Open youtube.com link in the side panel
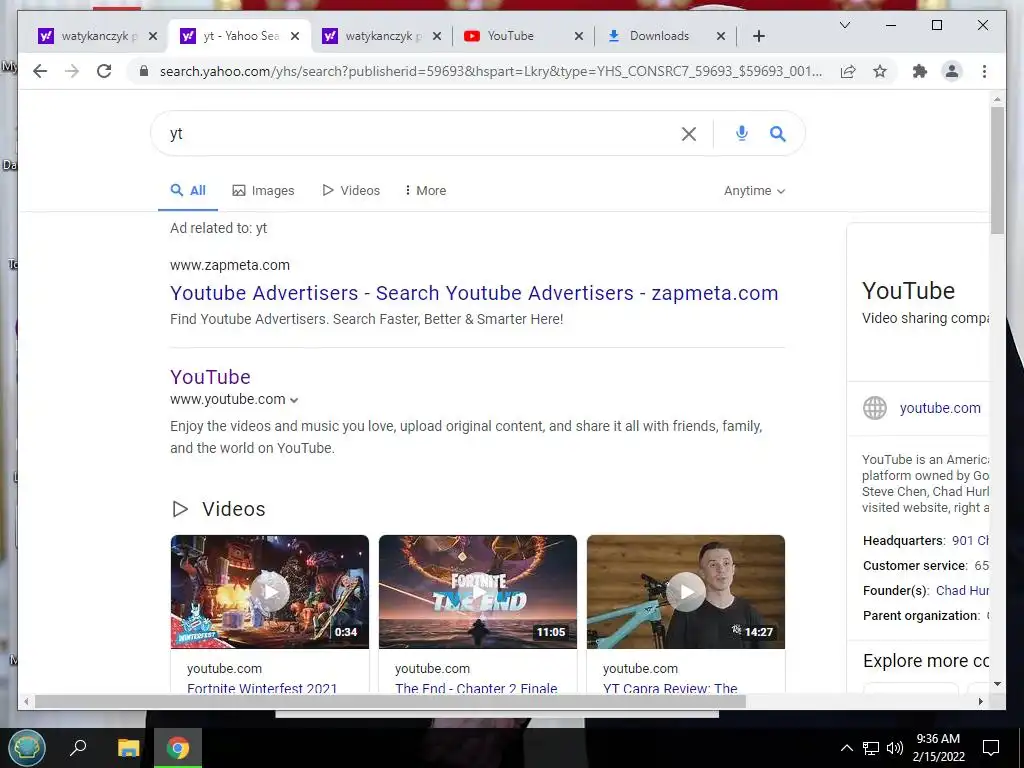The width and height of the screenshot is (1024, 768). 940,408
